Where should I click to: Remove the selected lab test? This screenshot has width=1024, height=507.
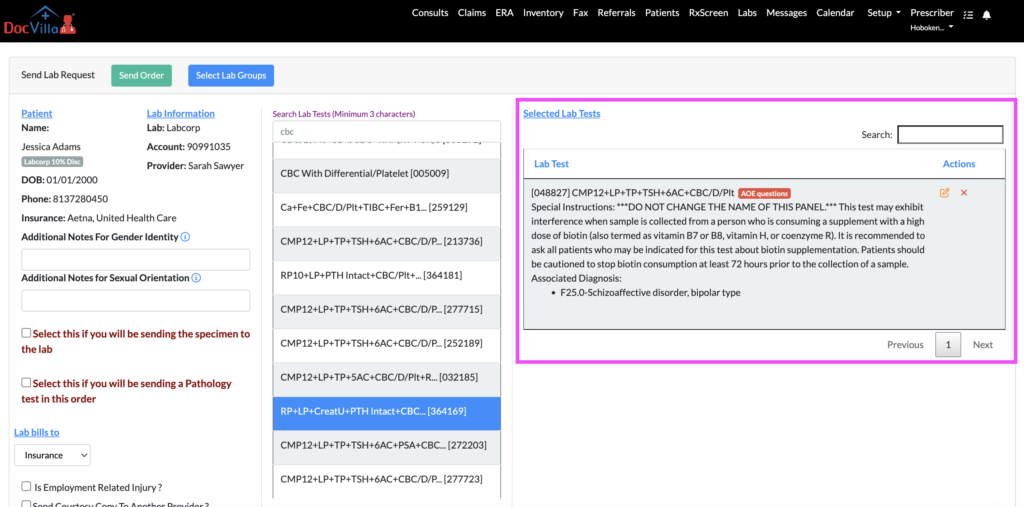point(964,192)
